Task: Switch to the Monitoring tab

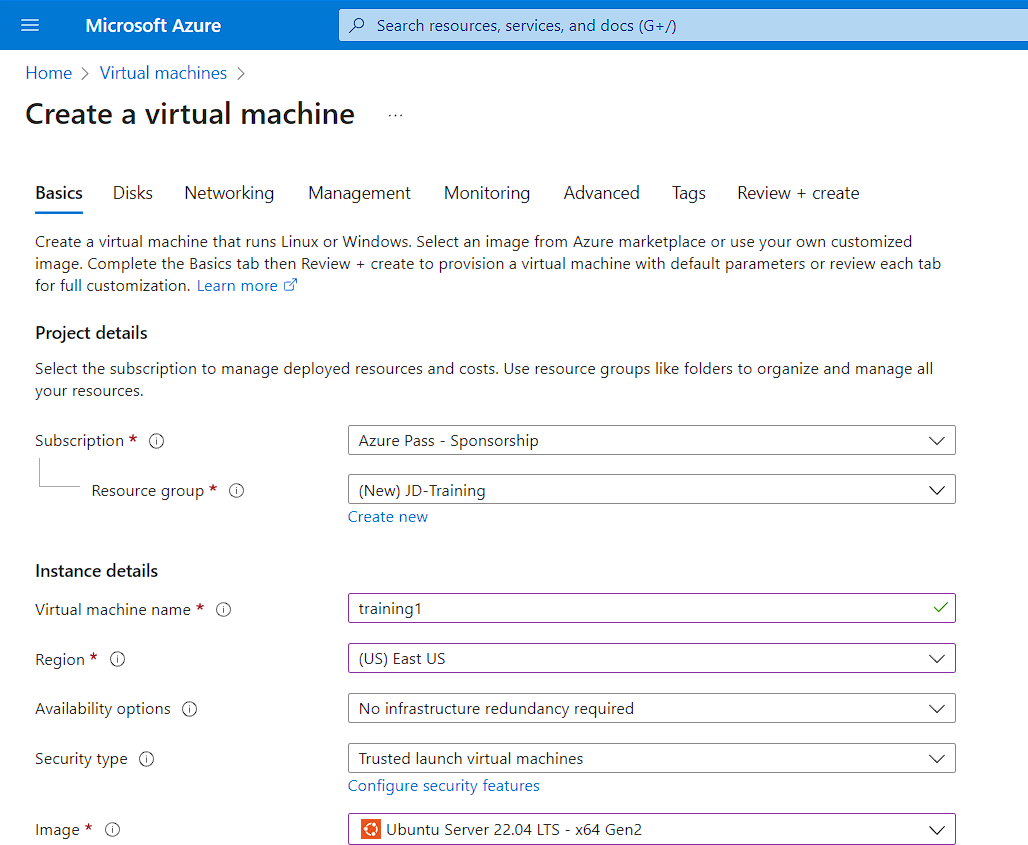Action: pos(487,193)
